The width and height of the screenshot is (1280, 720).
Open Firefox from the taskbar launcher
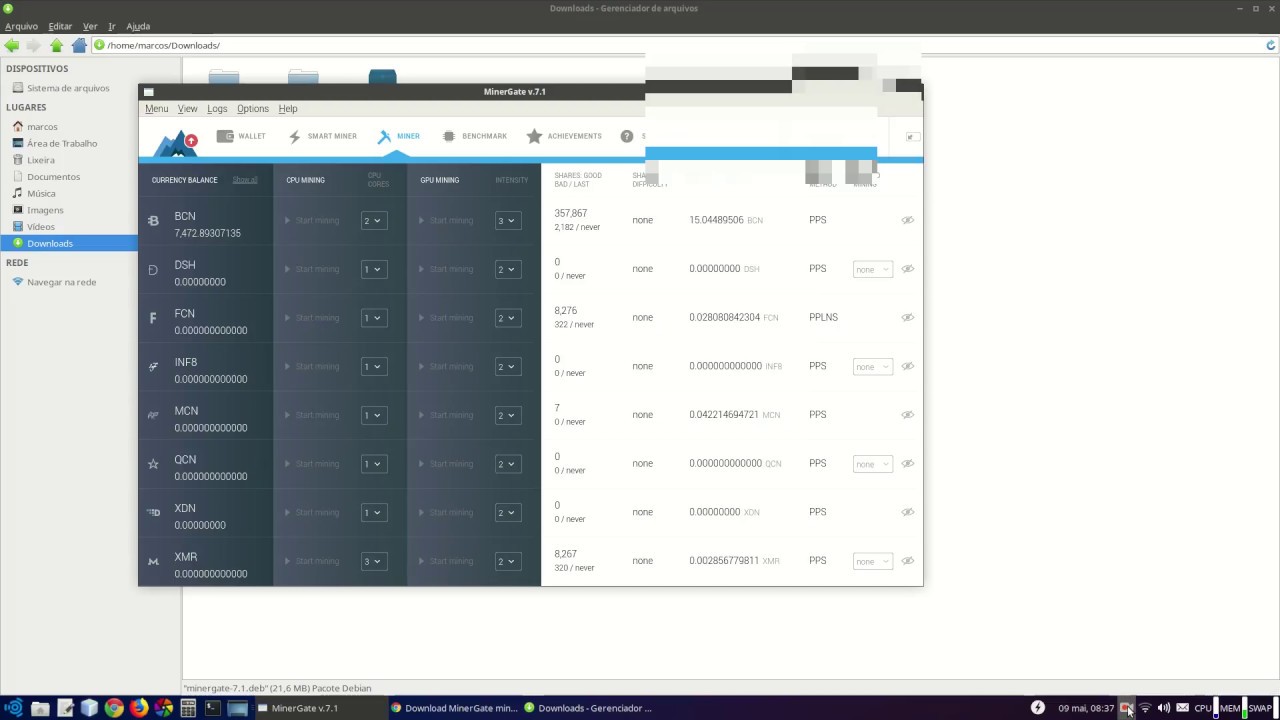[x=138, y=708]
